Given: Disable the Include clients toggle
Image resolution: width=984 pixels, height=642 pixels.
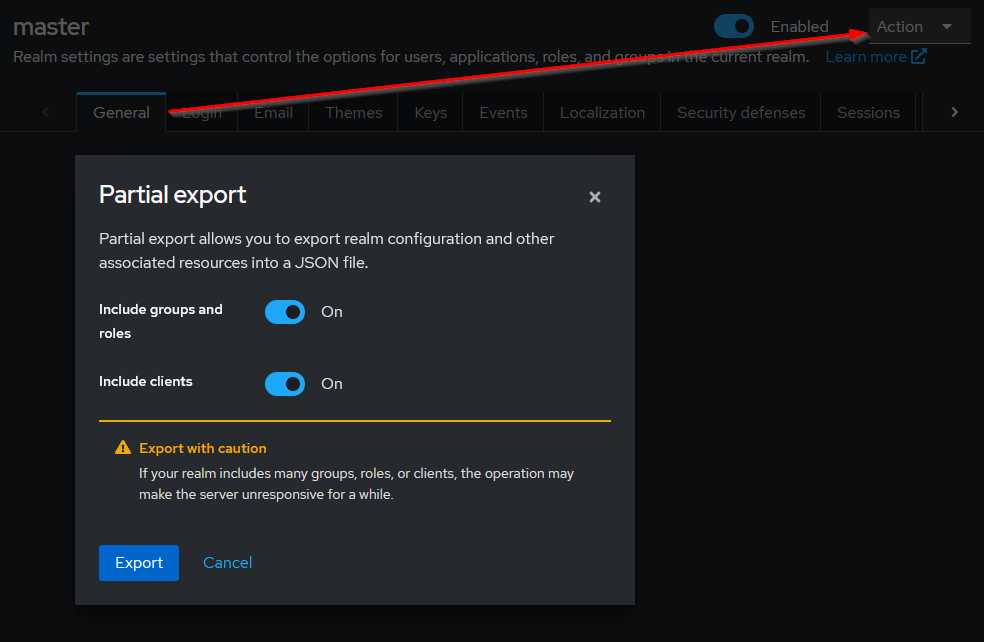Looking at the screenshot, I should pyautogui.click(x=285, y=384).
